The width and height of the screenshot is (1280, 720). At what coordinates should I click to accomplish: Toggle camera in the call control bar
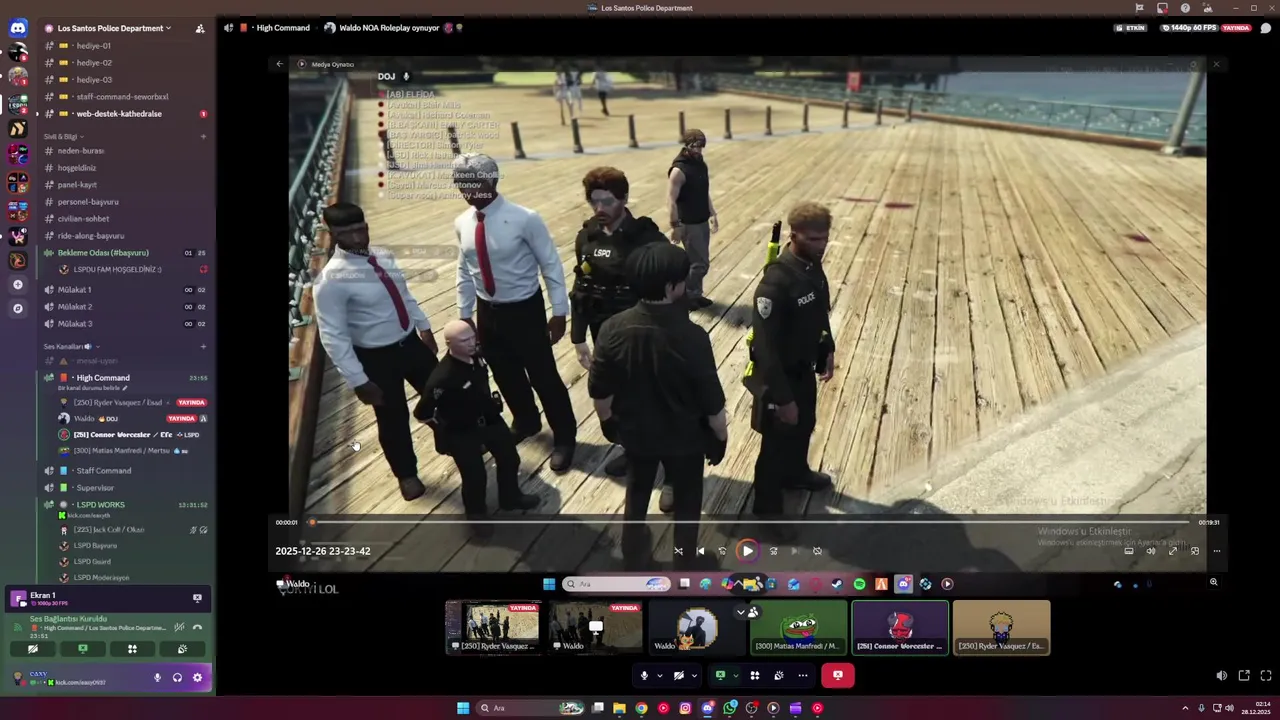point(679,675)
